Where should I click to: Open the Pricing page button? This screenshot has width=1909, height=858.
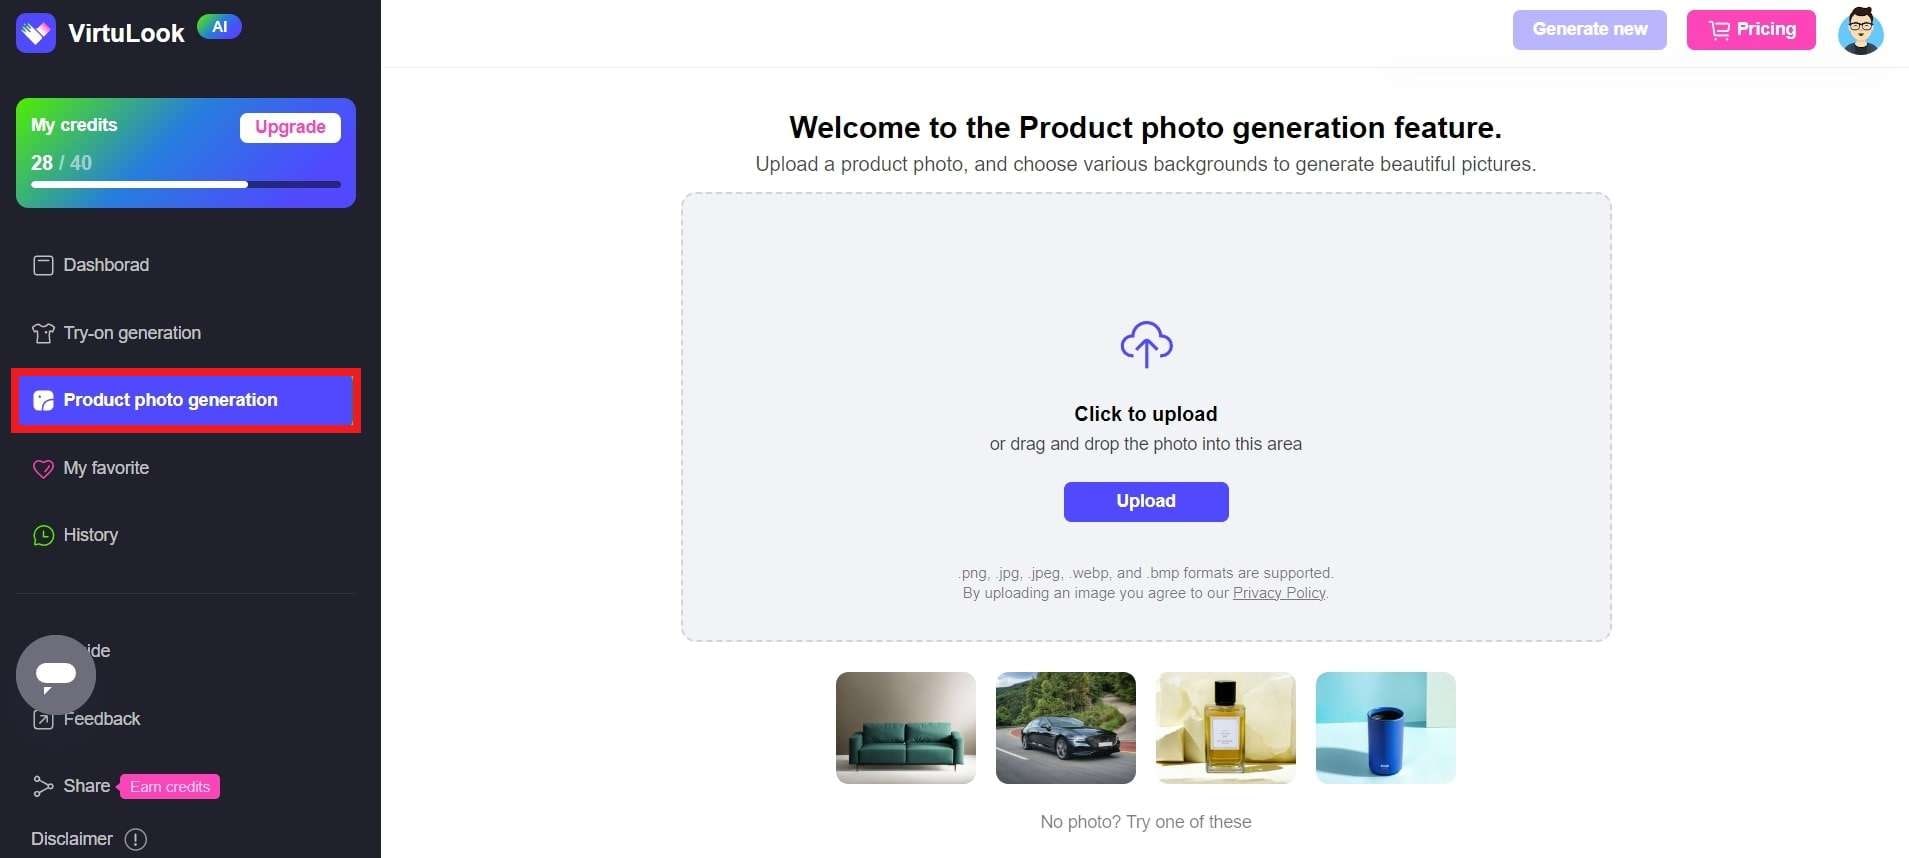tap(1750, 30)
